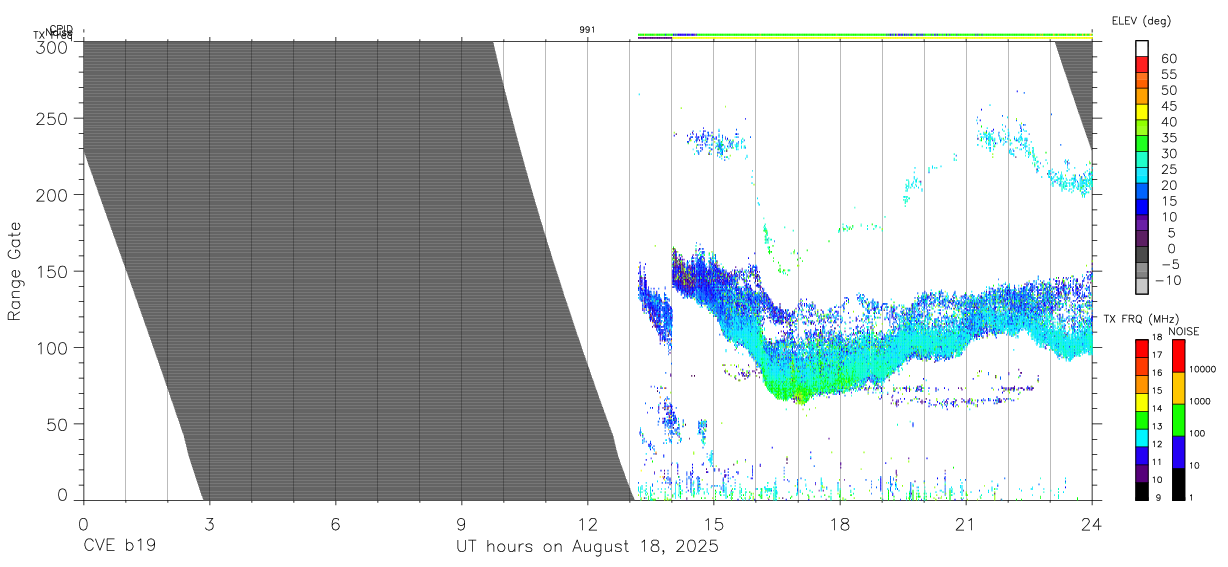Click the "24" hour tick label on x-axis
The height and width of the screenshot is (567, 1228).
[x=1092, y=524]
